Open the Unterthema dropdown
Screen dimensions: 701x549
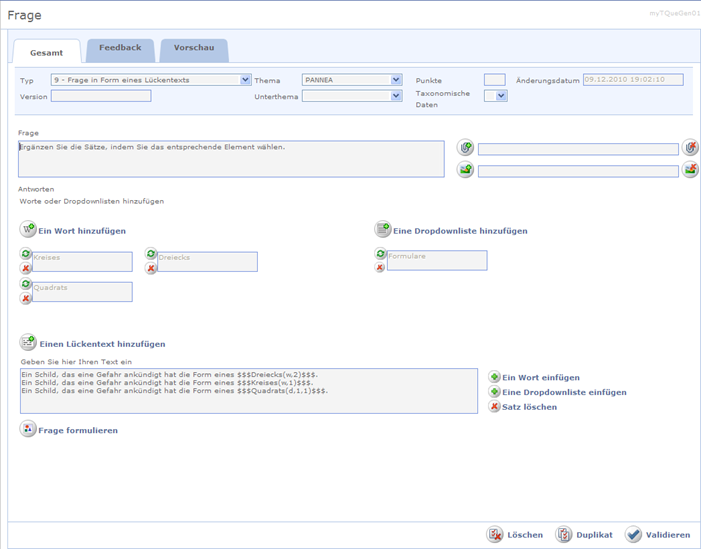[396, 96]
